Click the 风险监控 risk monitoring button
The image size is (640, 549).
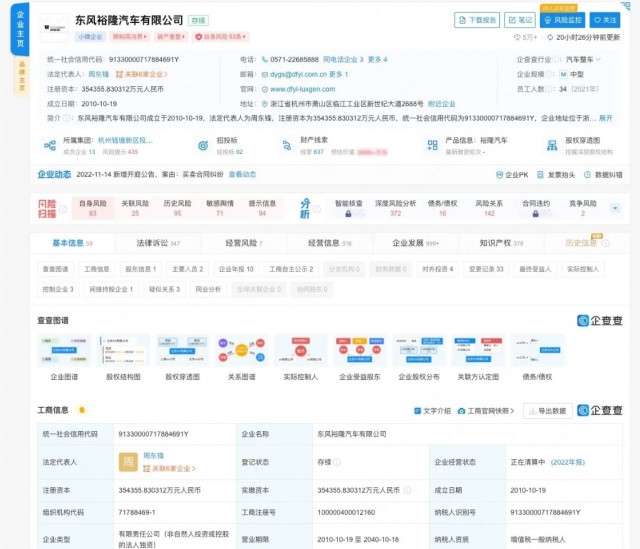(x=562, y=20)
